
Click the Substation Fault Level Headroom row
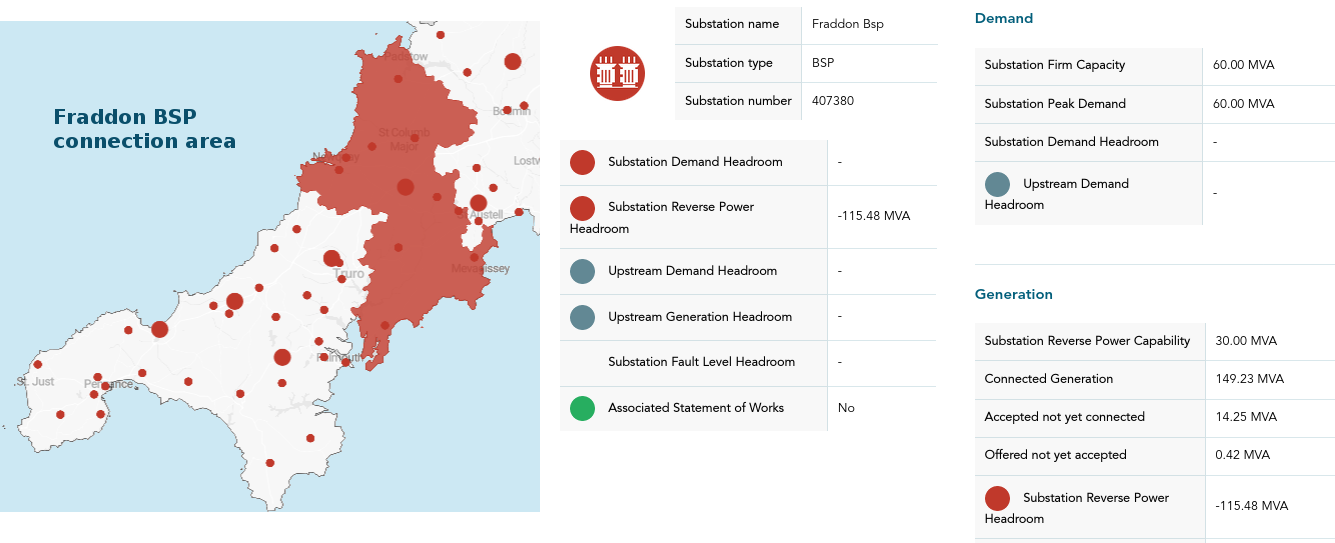[748, 362]
